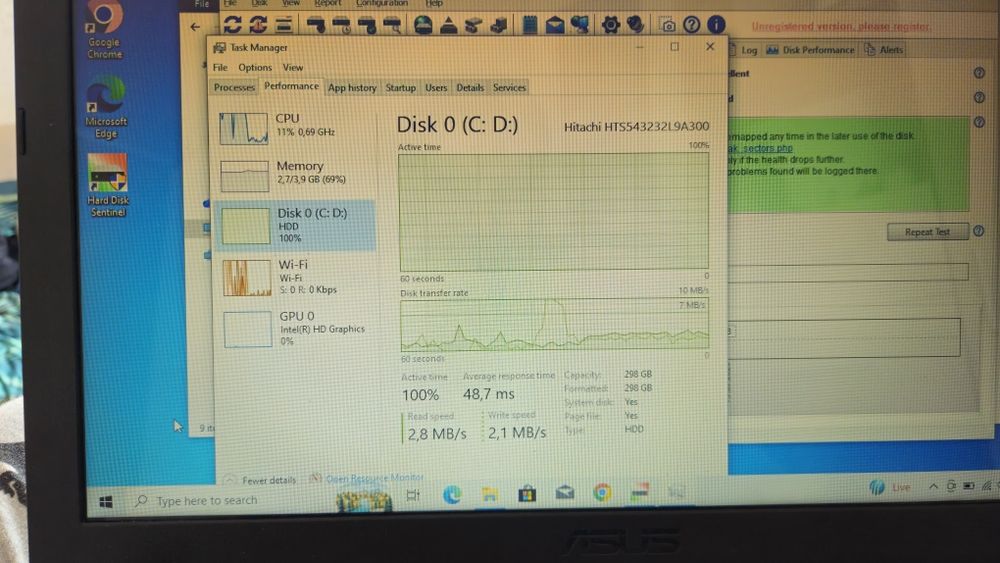Click the Live weather widget in taskbar
1000x563 pixels.
pos(890,488)
